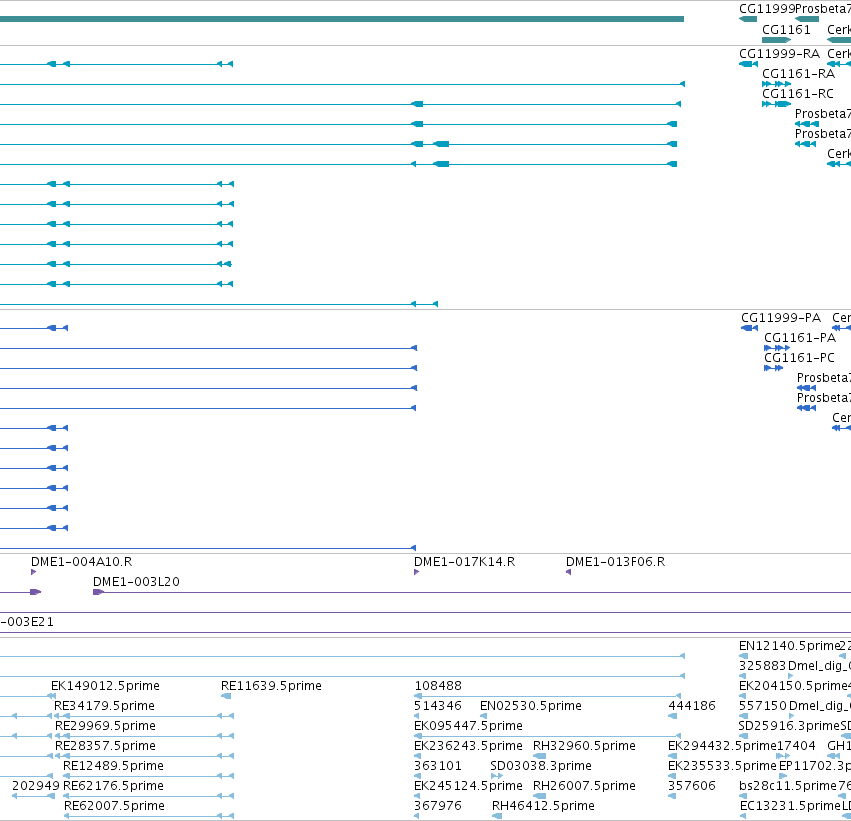Click the DME1-003L20 purple clone arrow

pyautogui.click(x=98, y=592)
